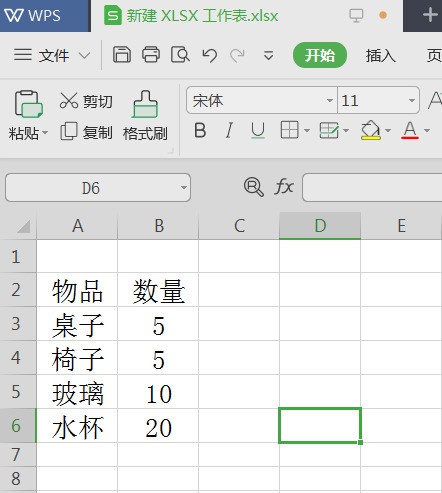The image size is (442, 493).
Task: Click cell containing 椅子
Action: coord(77,358)
